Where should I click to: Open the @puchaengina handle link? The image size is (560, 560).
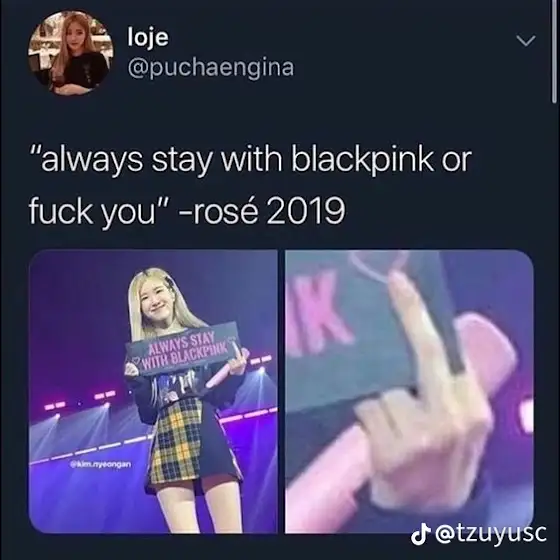(x=211, y=67)
